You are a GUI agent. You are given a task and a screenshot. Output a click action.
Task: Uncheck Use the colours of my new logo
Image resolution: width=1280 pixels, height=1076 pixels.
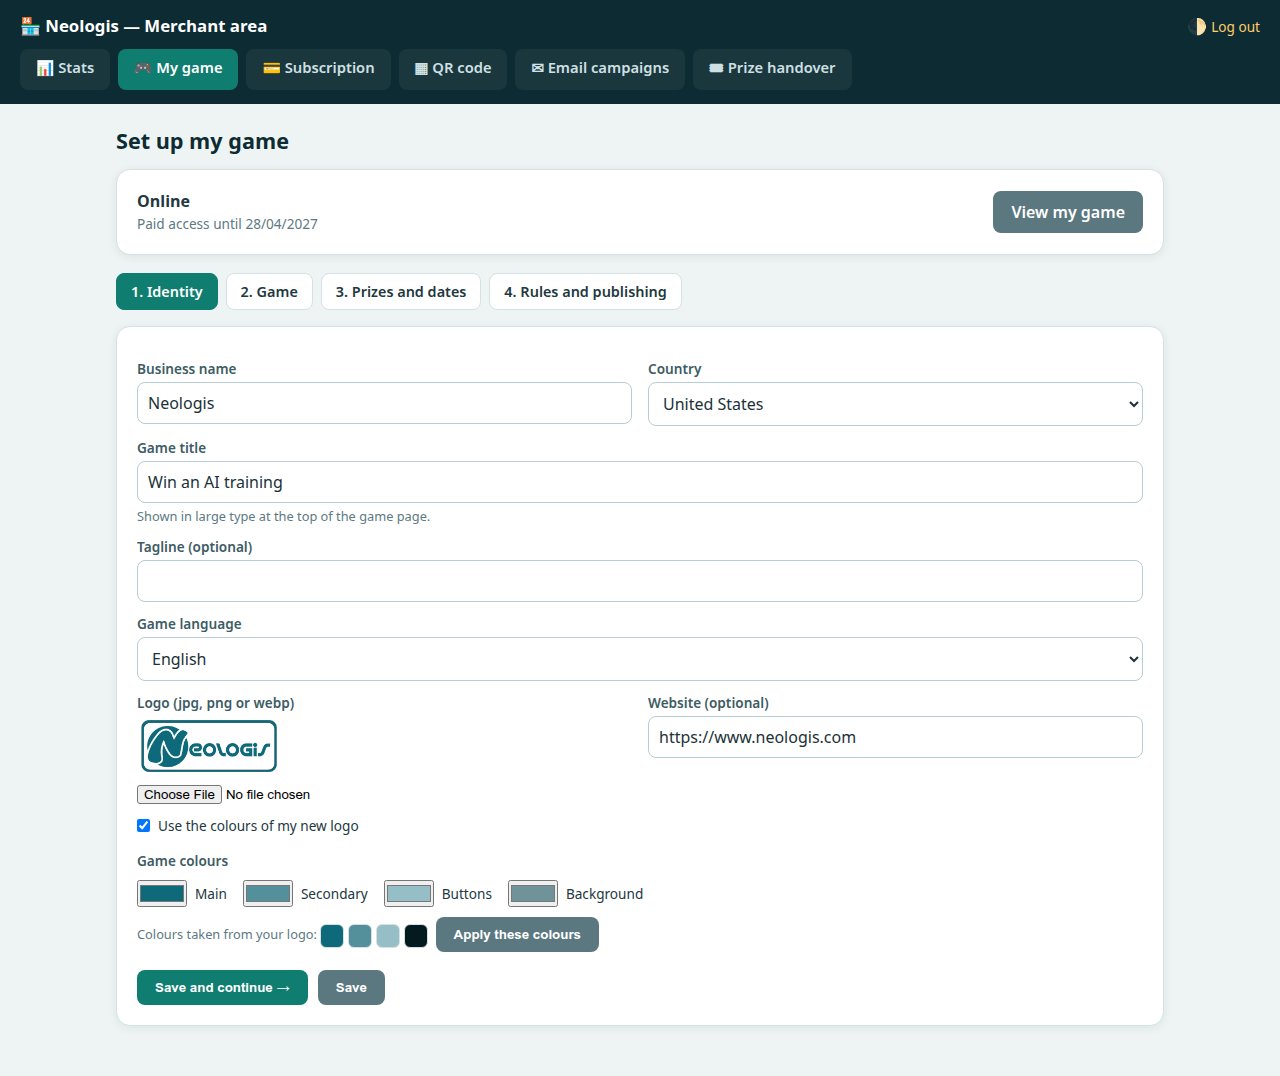pos(144,826)
